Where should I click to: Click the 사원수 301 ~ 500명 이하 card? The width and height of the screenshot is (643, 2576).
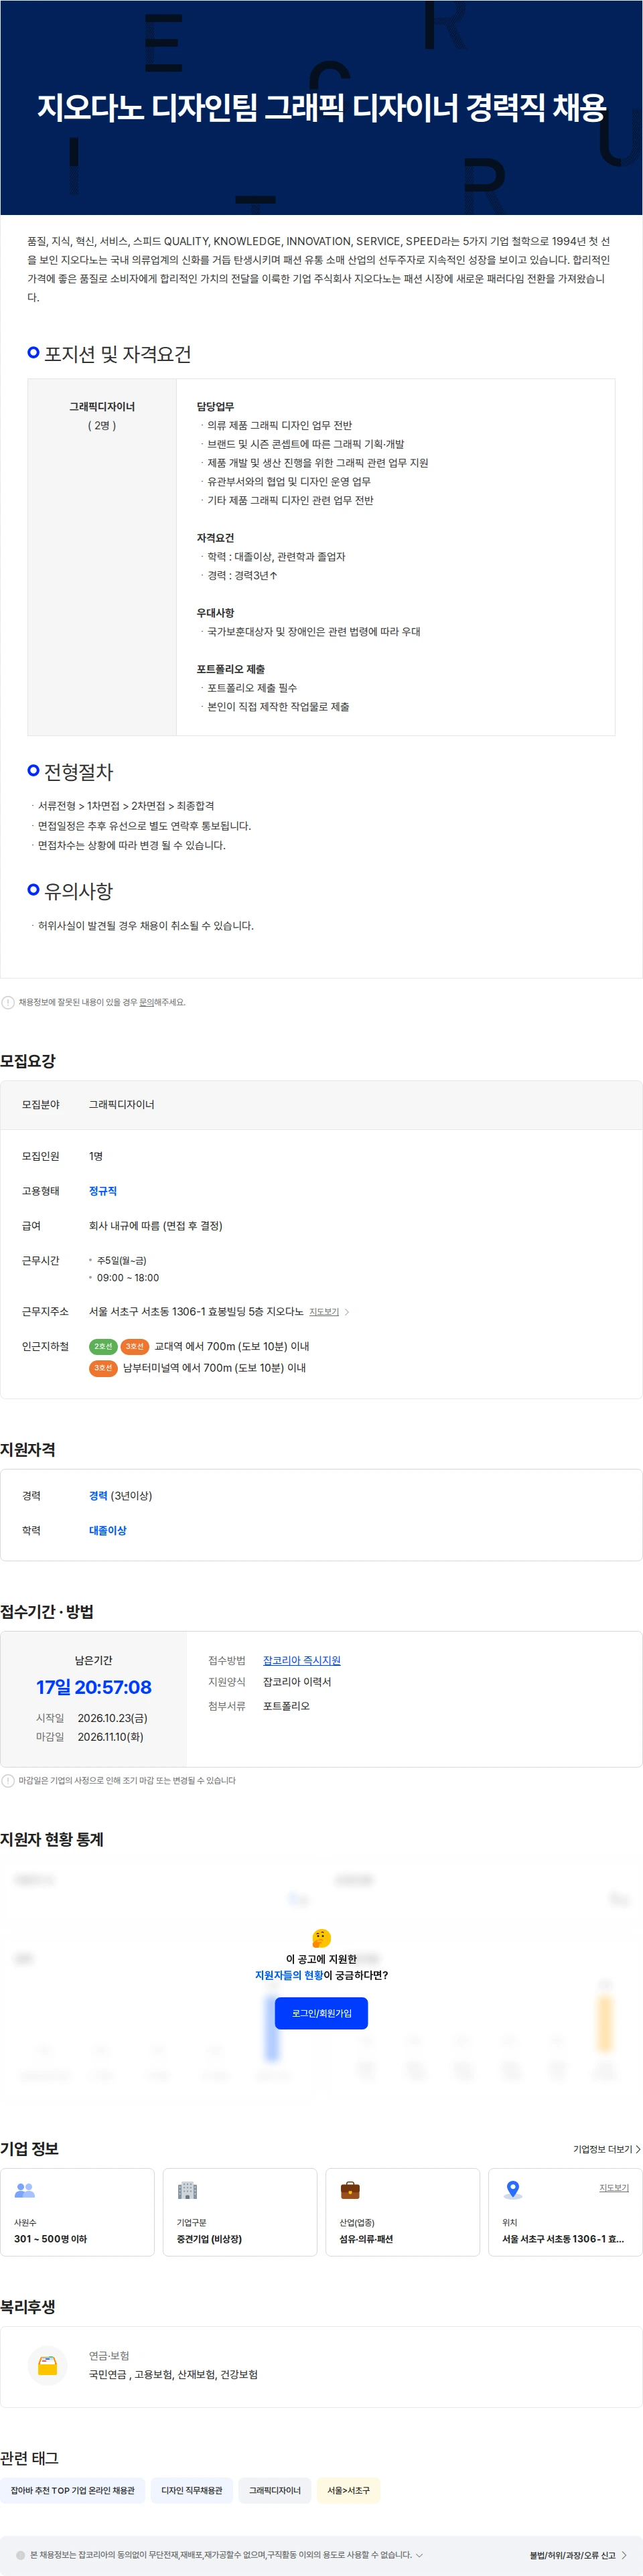(x=78, y=2212)
